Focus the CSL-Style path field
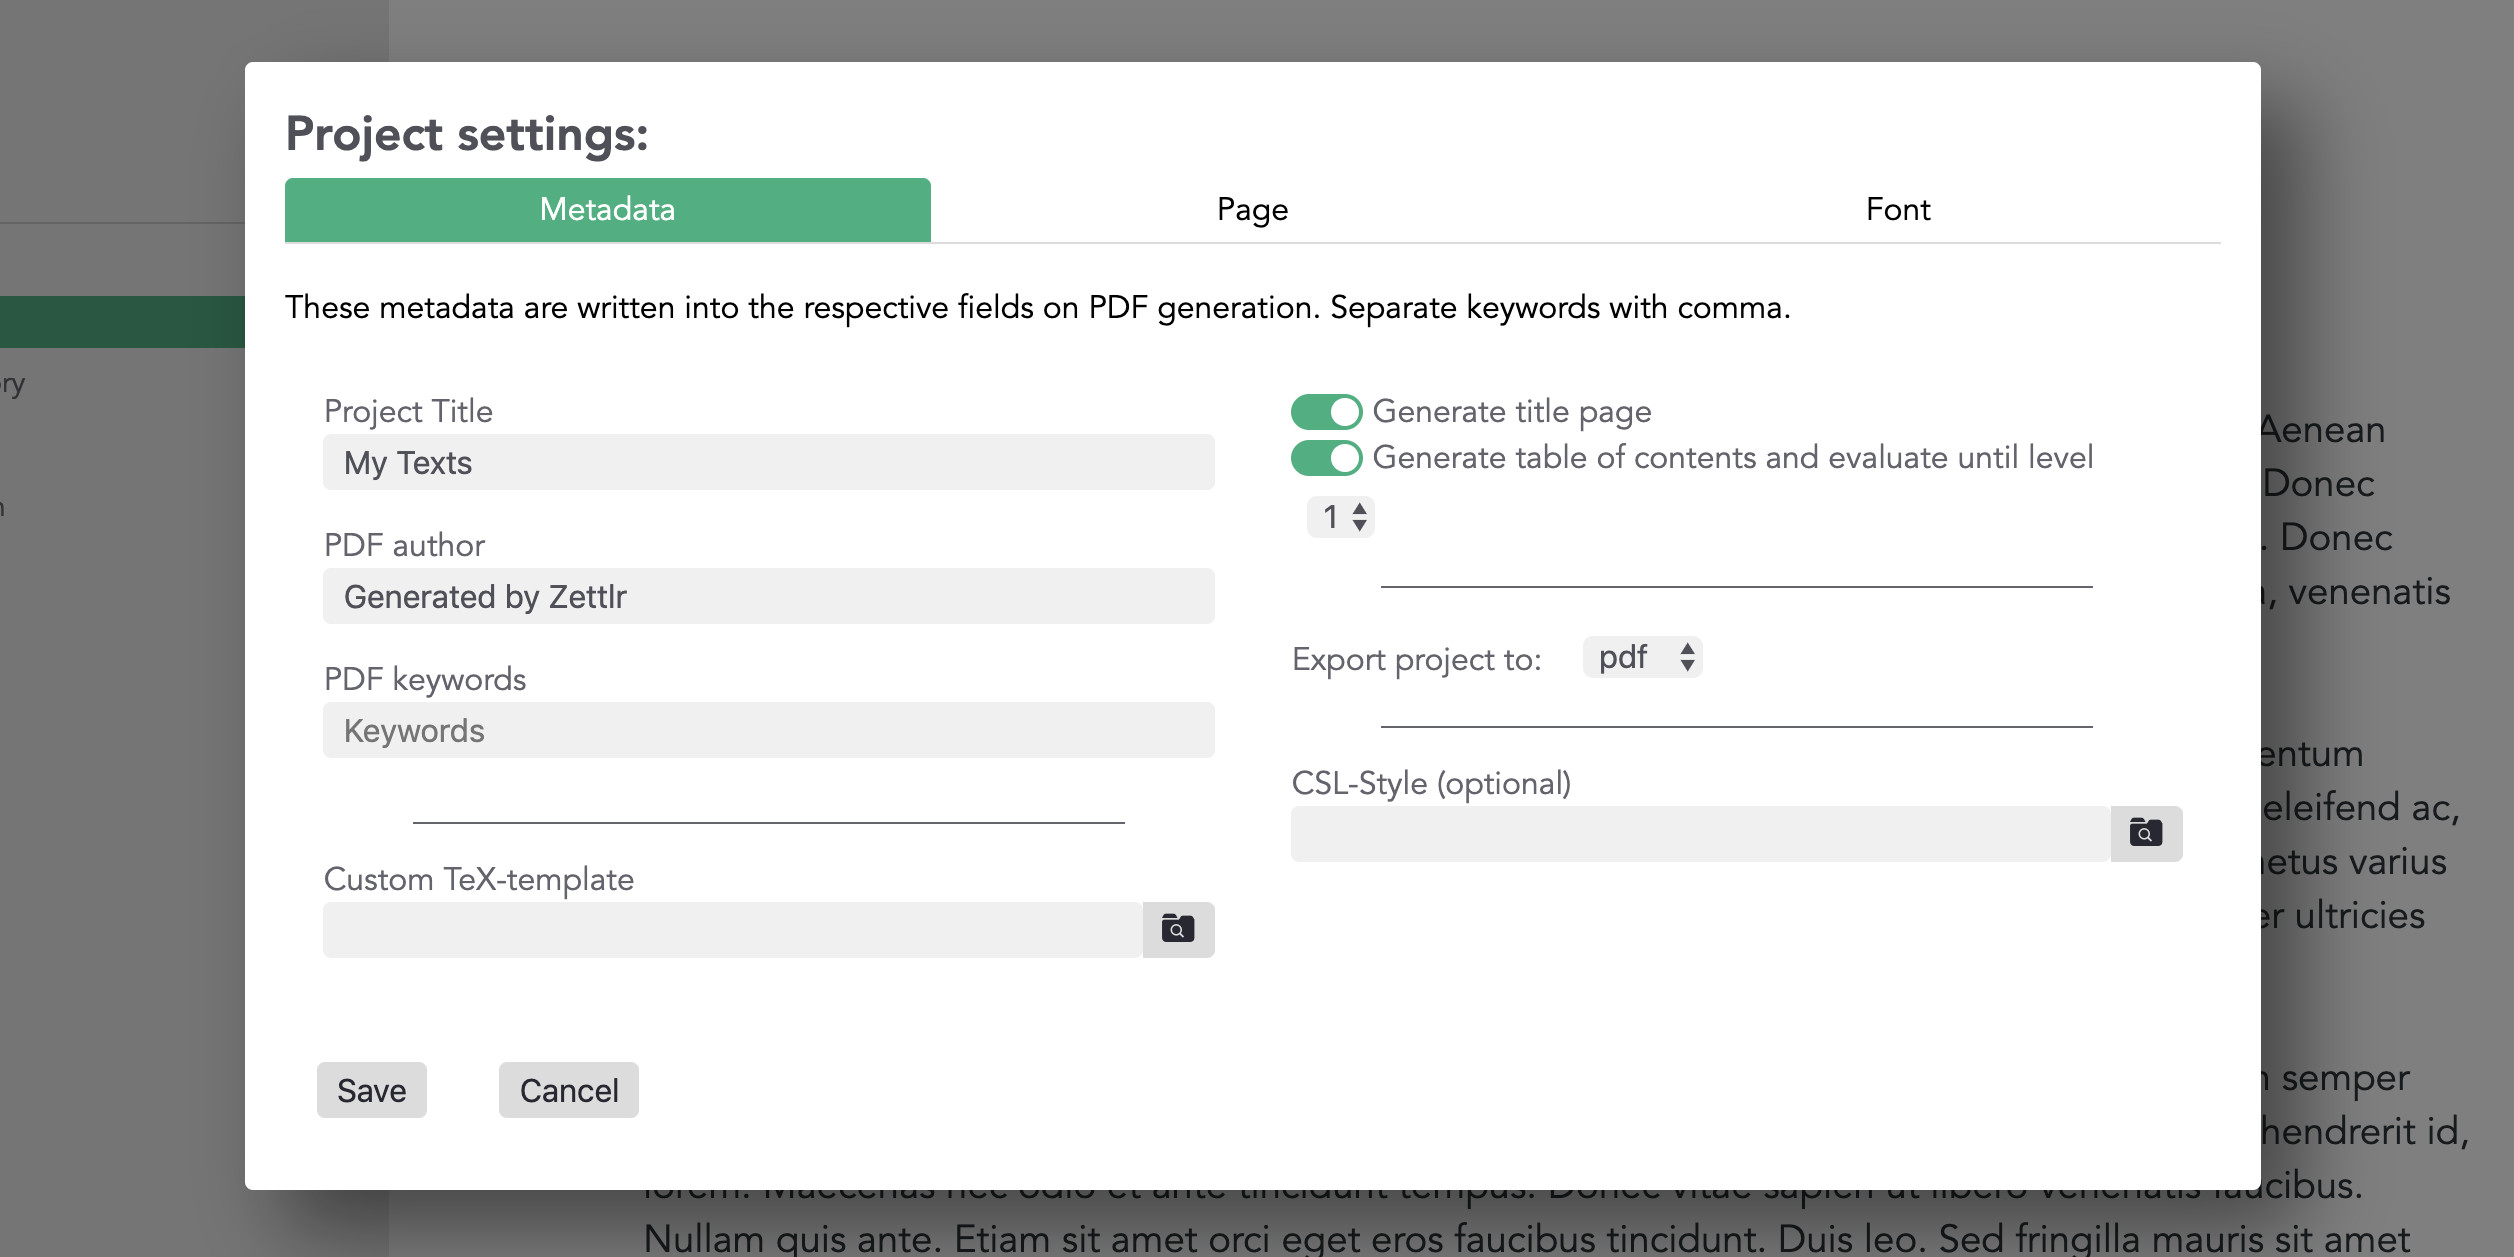 point(1701,834)
